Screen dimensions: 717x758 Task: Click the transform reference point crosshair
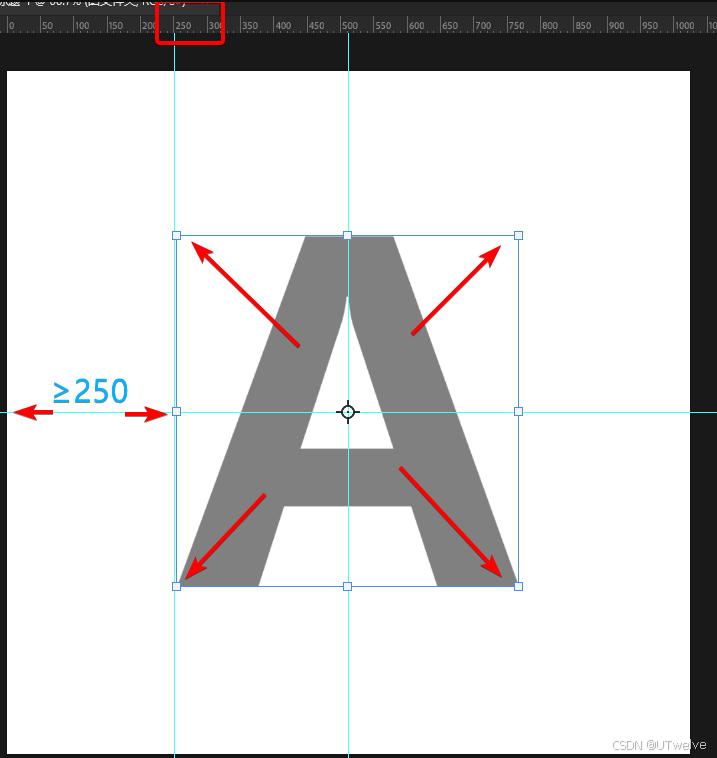[x=348, y=412]
